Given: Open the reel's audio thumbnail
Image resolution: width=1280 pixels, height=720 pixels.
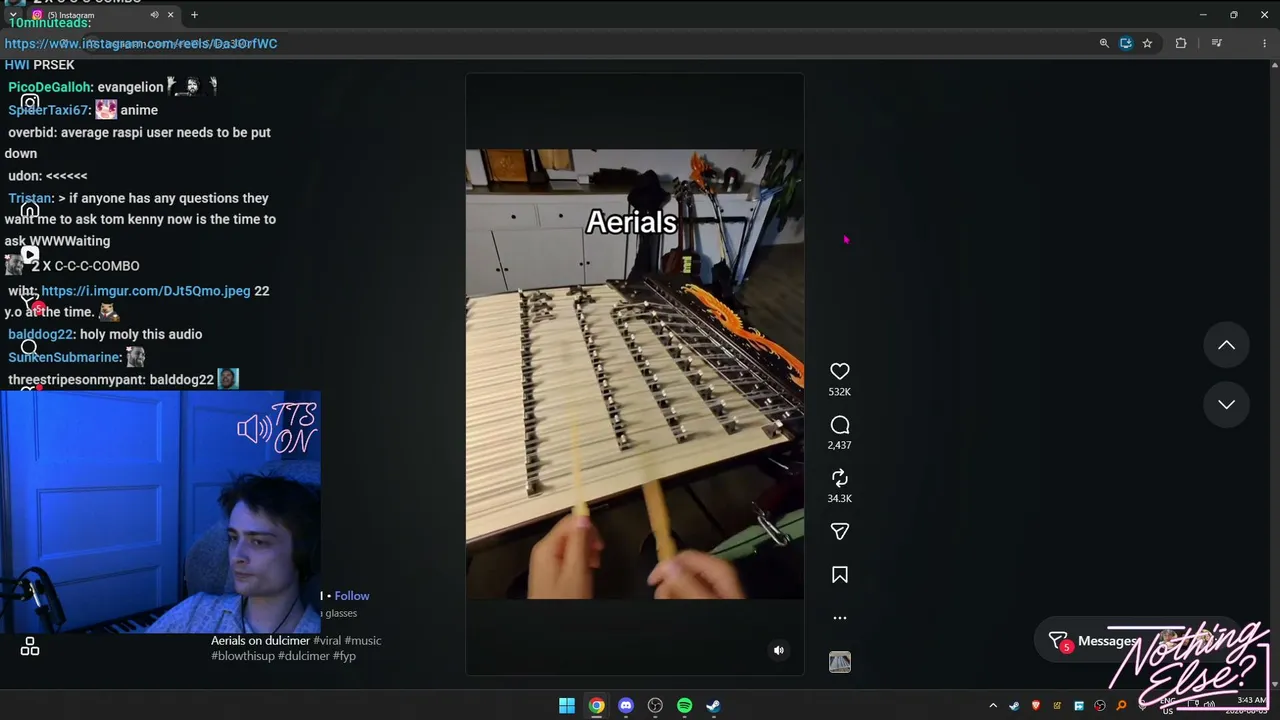Looking at the screenshot, I should tap(840, 662).
